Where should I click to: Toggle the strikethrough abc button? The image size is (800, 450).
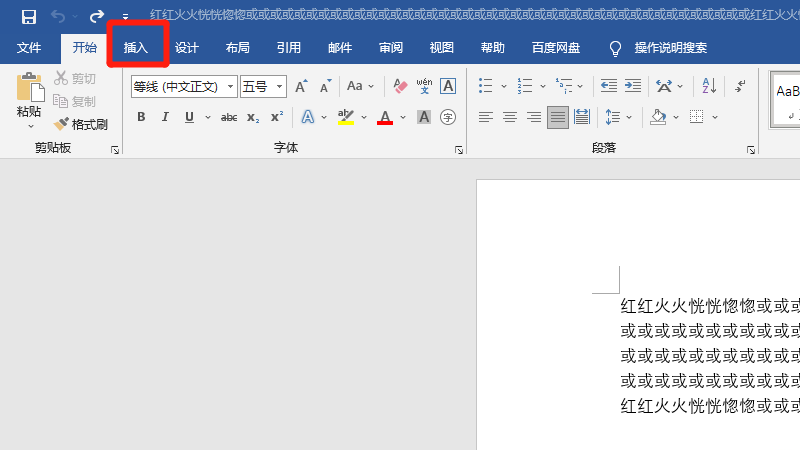click(229, 118)
